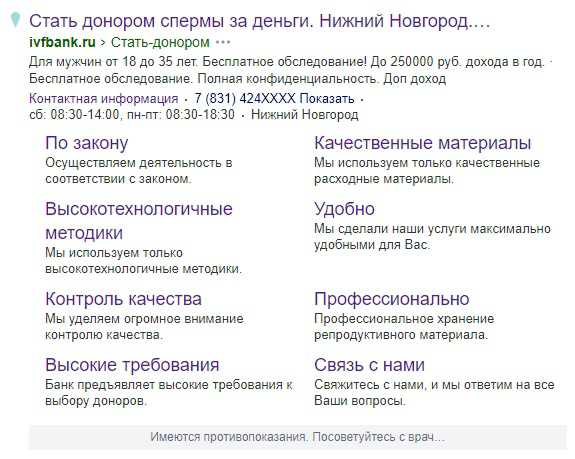Click the teal map pin icon
575x459 pixels.
click(15, 20)
